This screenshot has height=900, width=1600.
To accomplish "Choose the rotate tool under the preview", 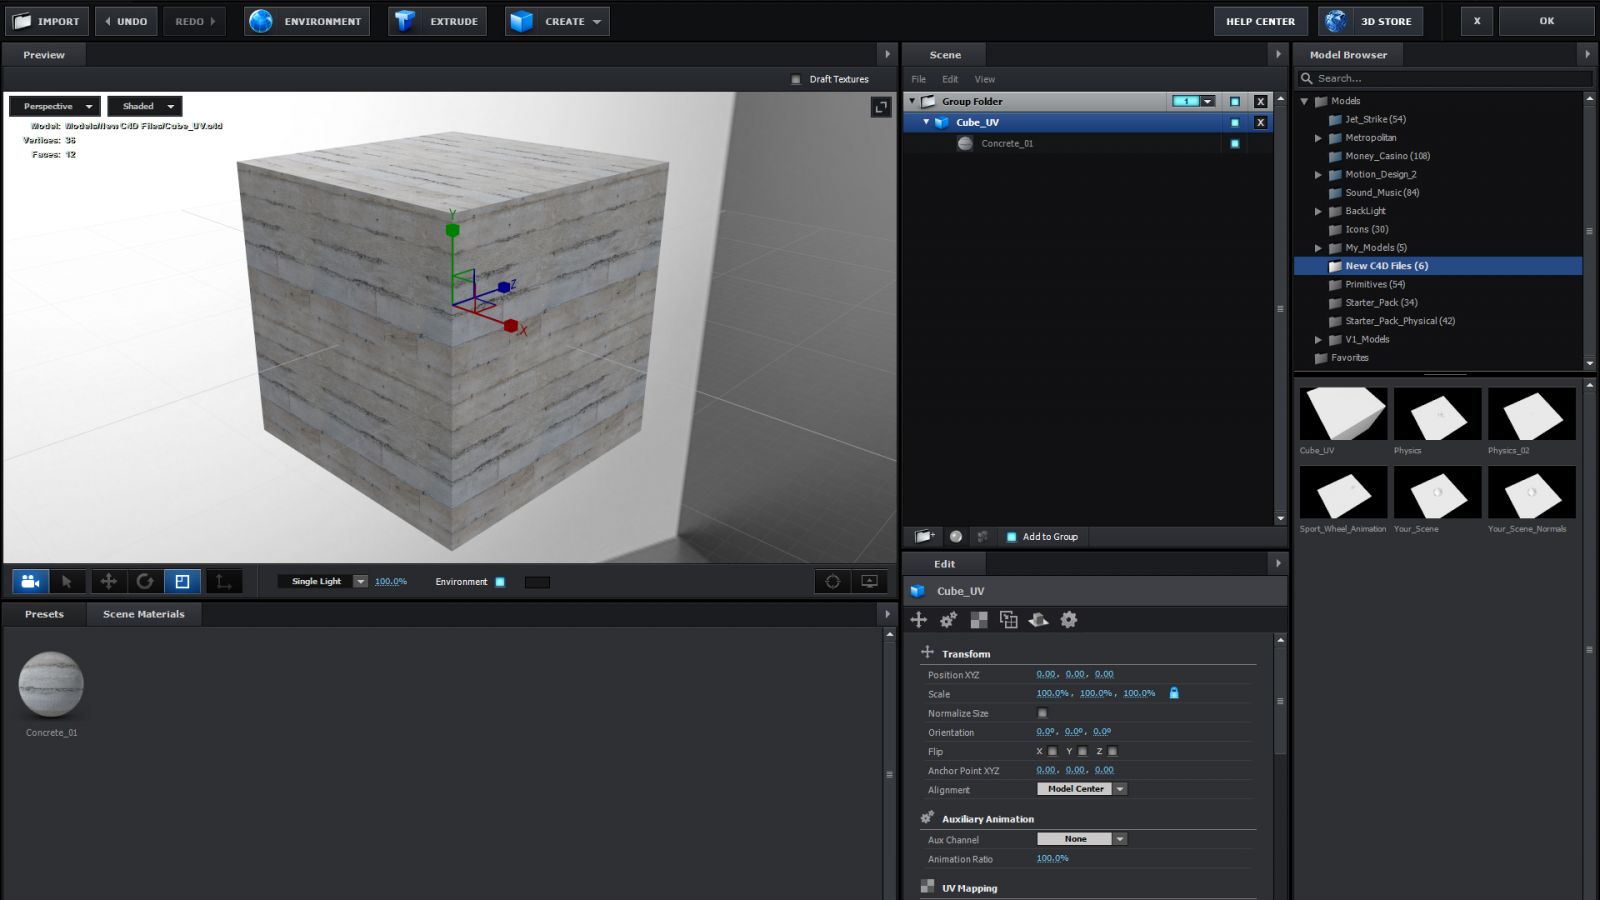I will pyautogui.click(x=145, y=581).
